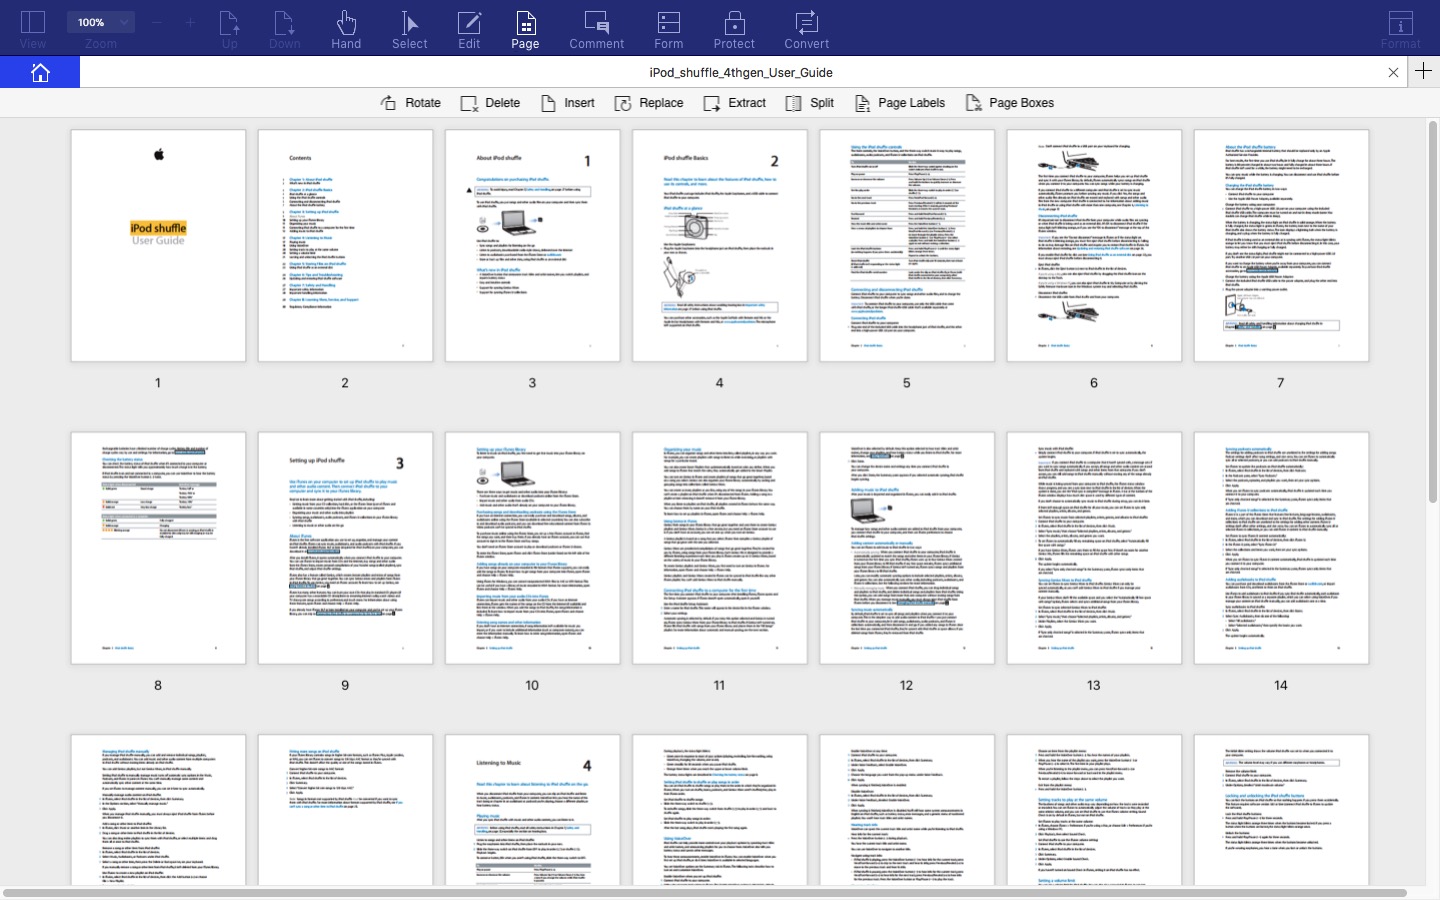Open the Convert tools
The width and height of the screenshot is (1440, 900).
click(x=806, y=29)
